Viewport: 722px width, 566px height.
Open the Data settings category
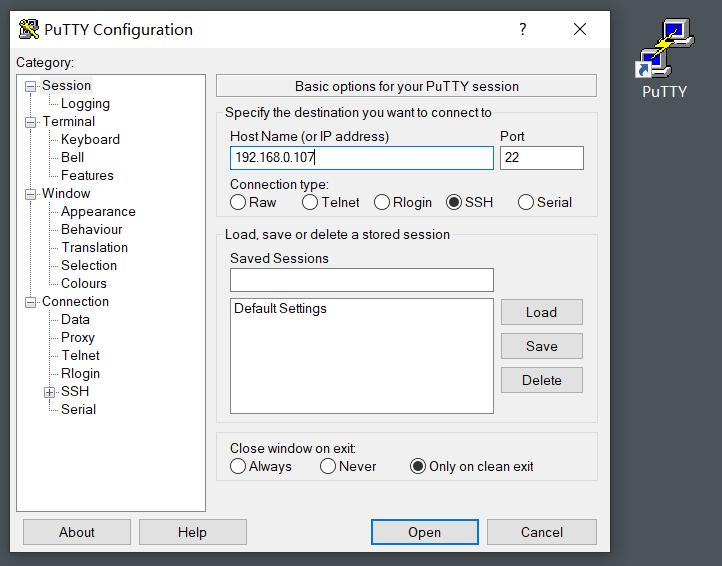pyautogui.click(x=75, y=320)
